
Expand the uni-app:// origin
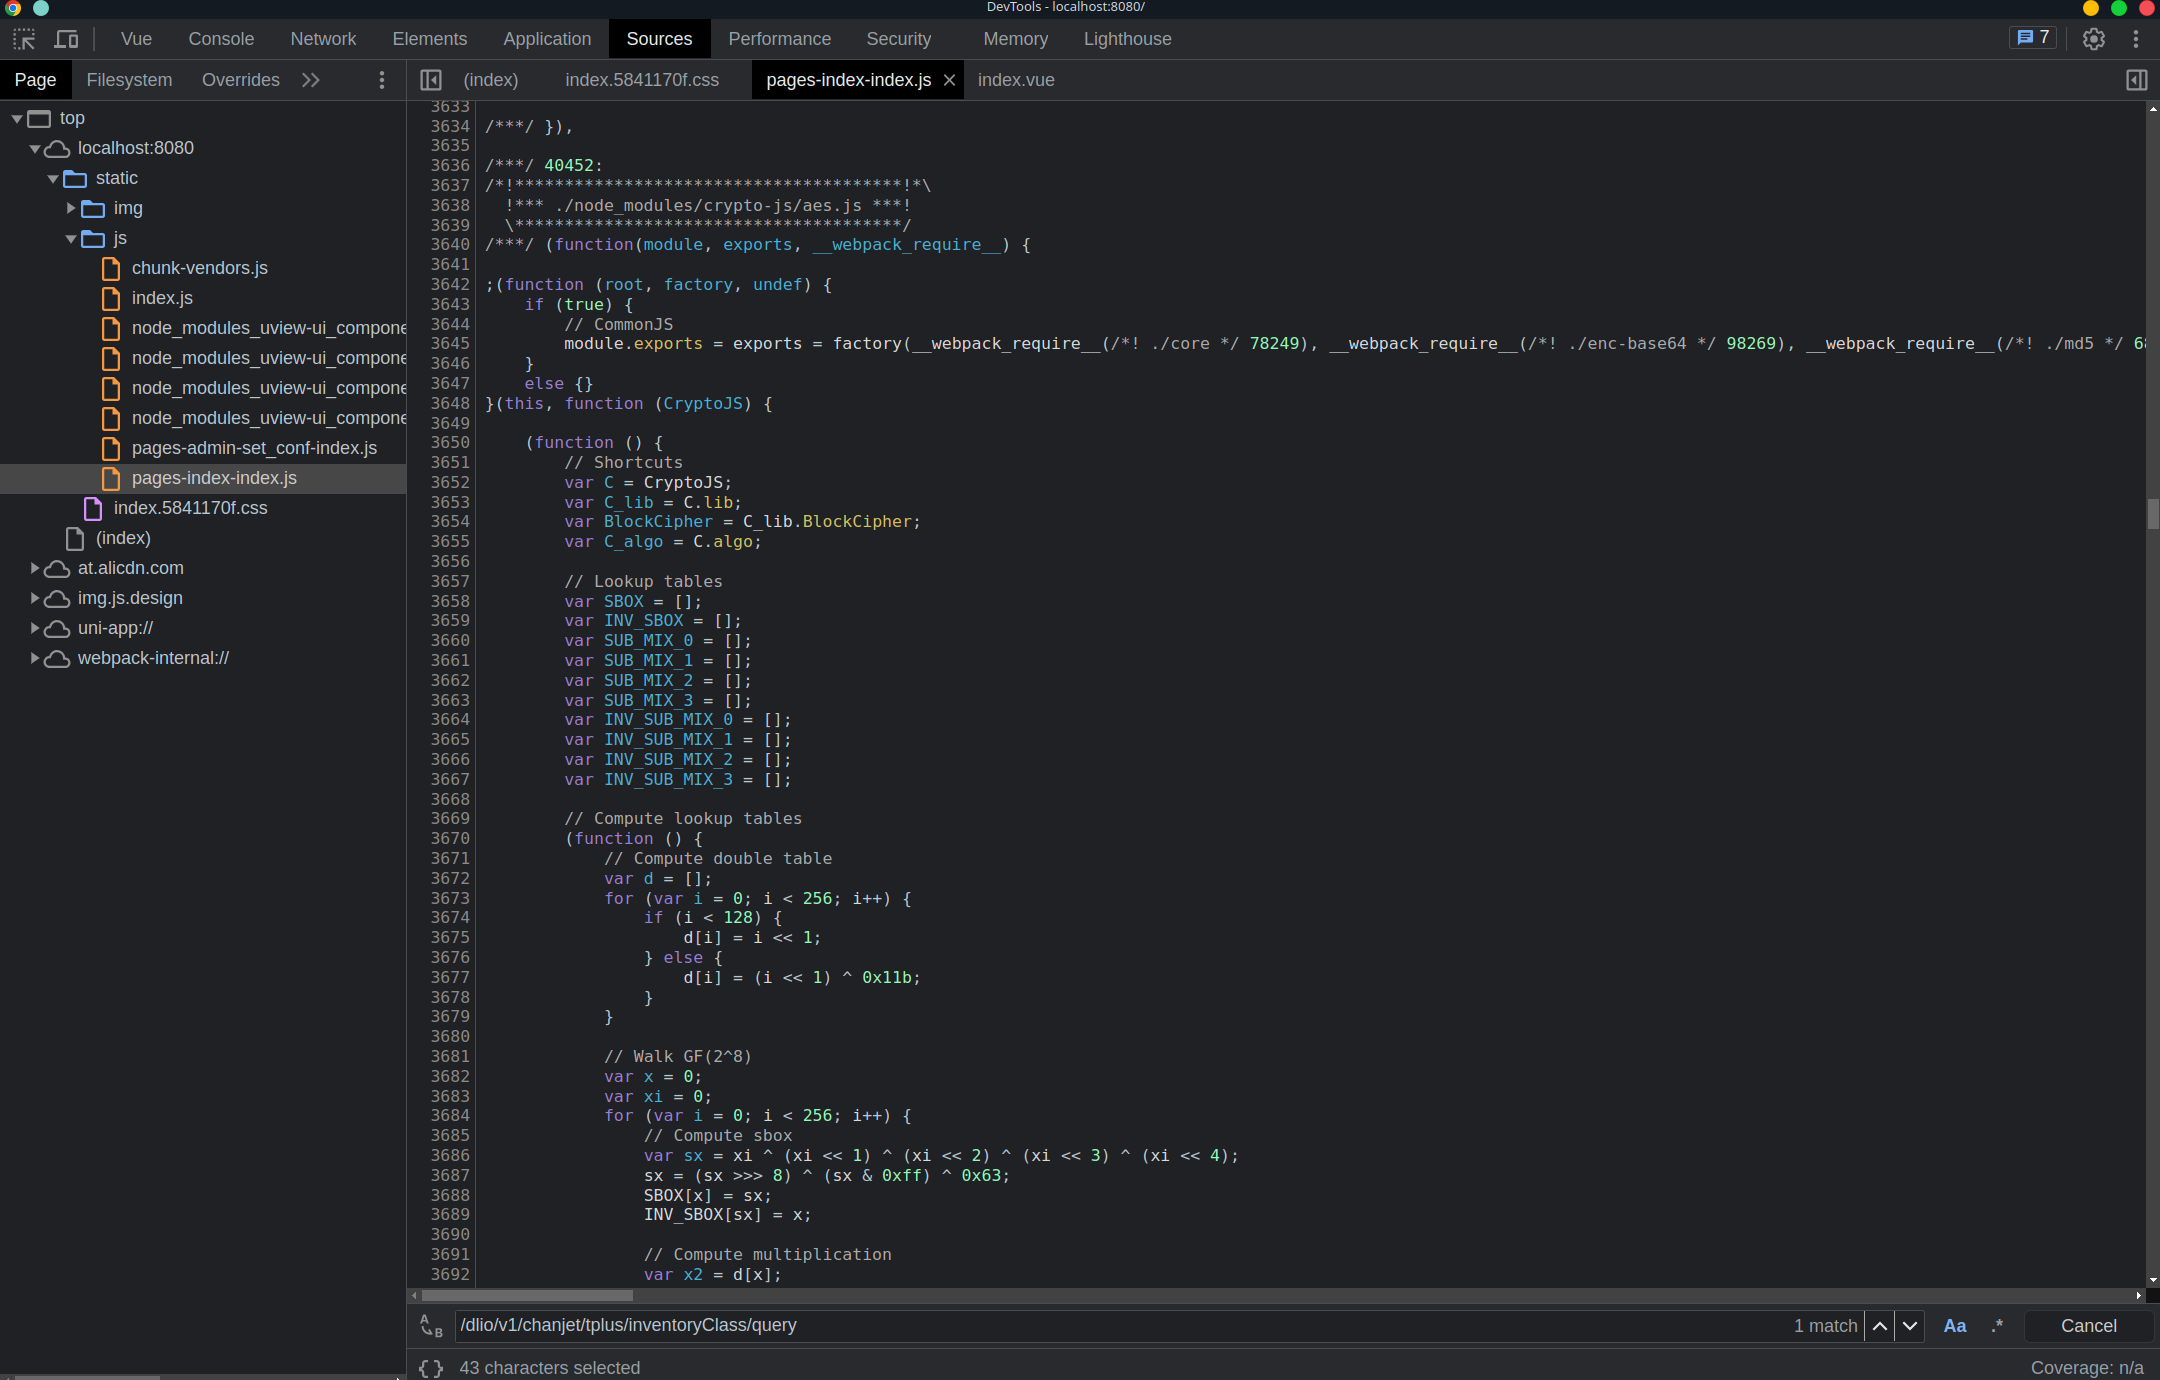35,628
